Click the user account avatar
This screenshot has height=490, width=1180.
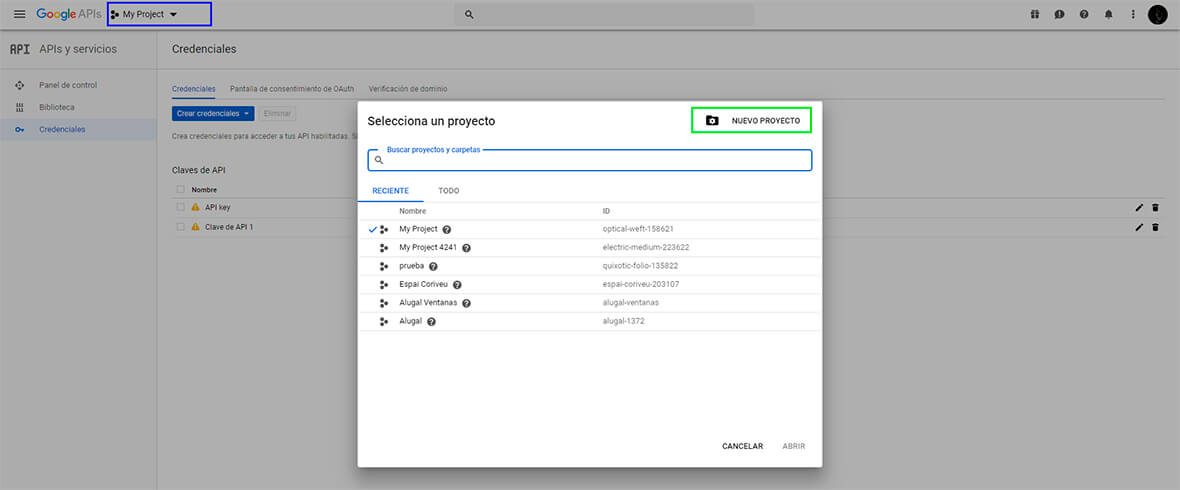pyautogui.click(x=1157, y=14)
